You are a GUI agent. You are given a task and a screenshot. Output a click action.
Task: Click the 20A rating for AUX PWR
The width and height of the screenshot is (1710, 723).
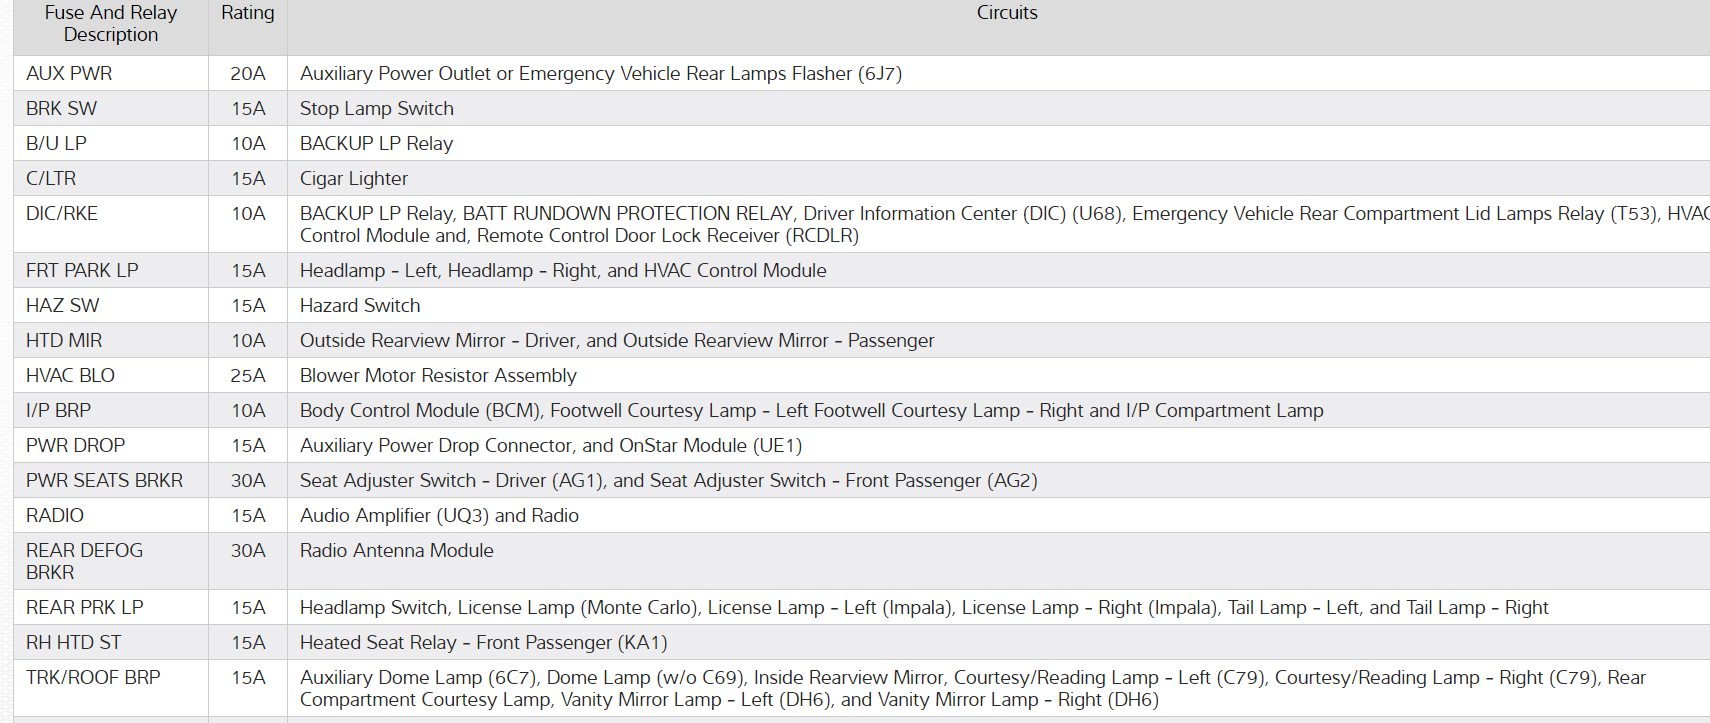[247, 74]
